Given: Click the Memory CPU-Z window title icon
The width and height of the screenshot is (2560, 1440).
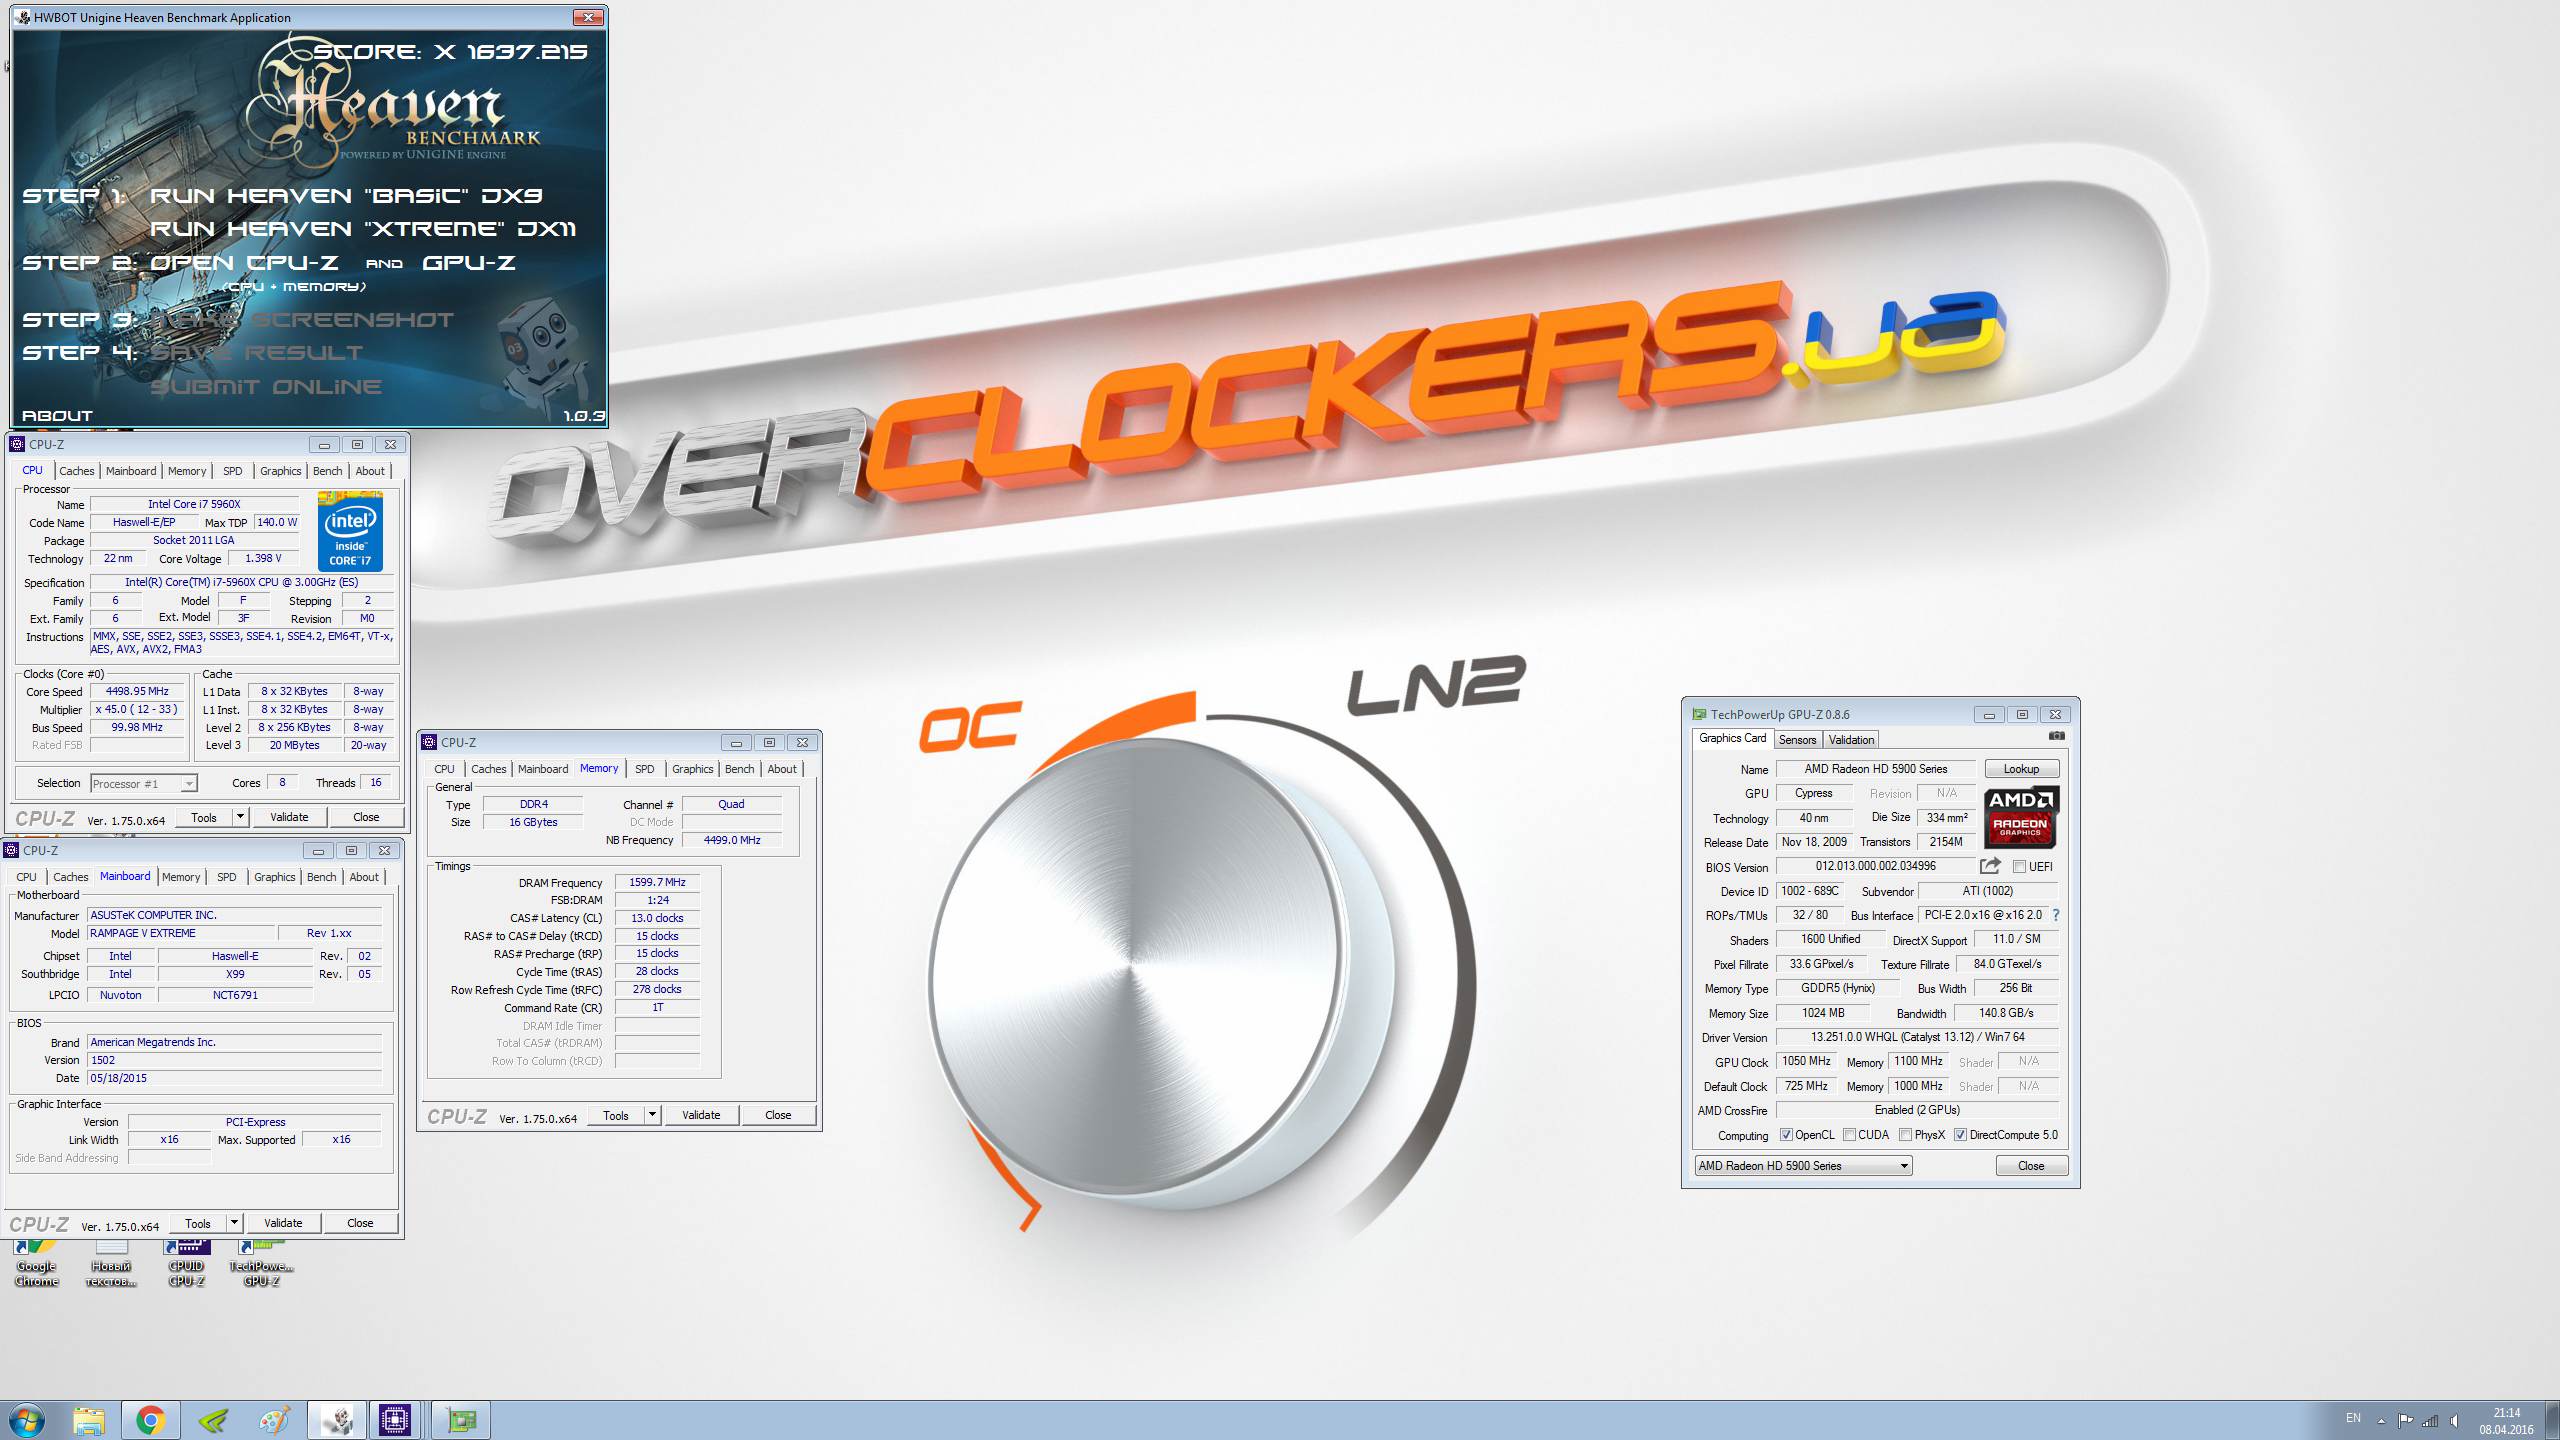Looking at the screenshot, I should [430, 742].
